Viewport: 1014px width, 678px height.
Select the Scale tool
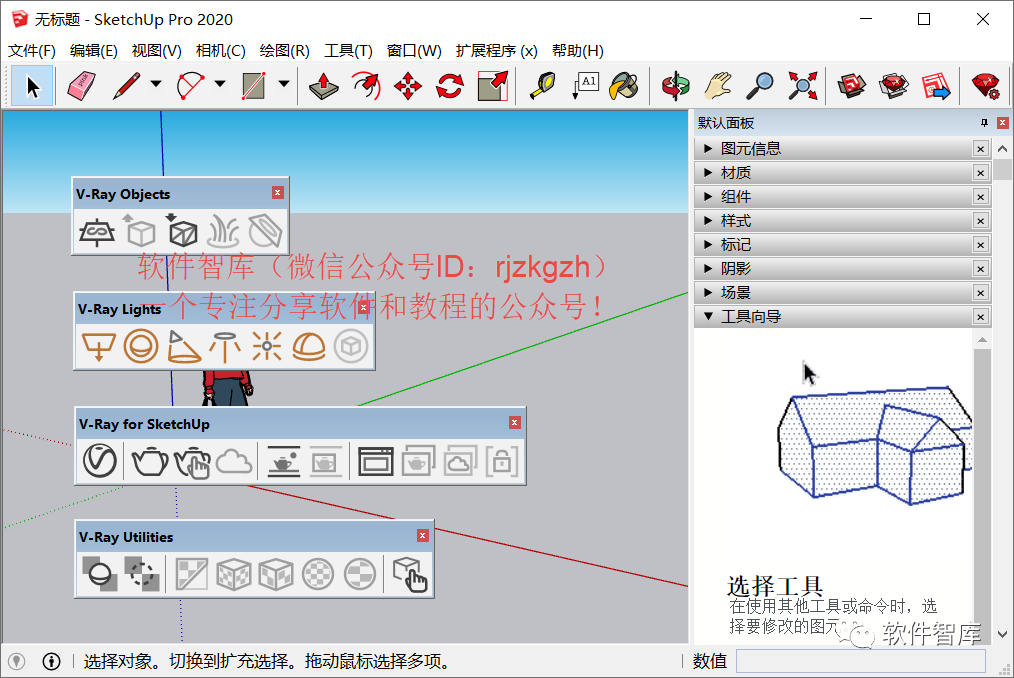492,85
